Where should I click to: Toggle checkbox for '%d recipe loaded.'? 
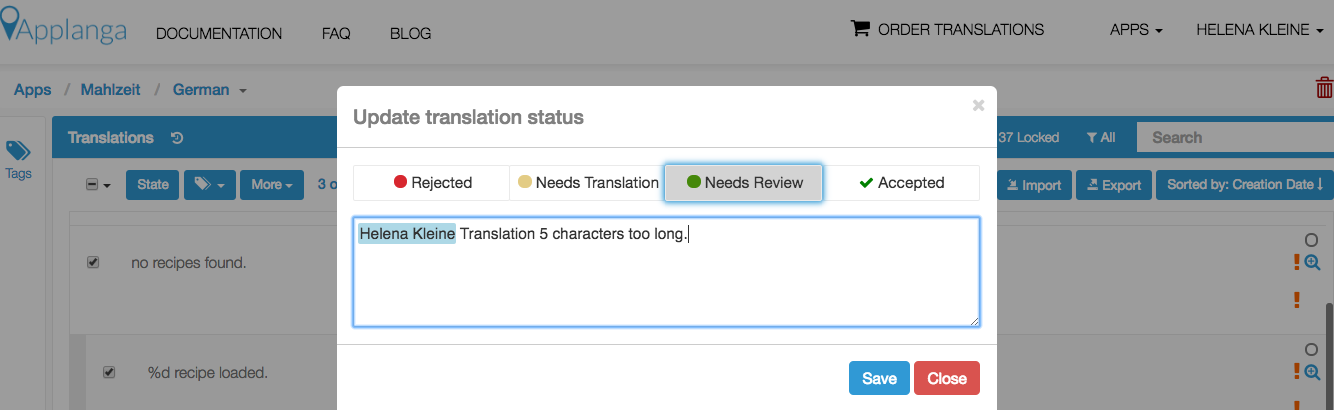point(109,372)
